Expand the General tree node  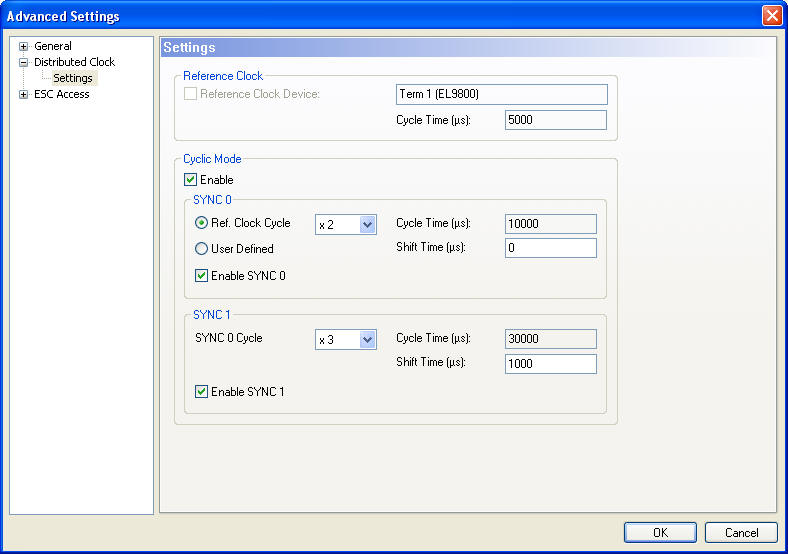point(23,46)
